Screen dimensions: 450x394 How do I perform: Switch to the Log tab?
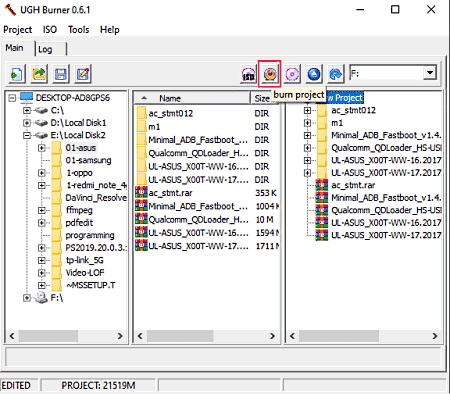[50, 49]
